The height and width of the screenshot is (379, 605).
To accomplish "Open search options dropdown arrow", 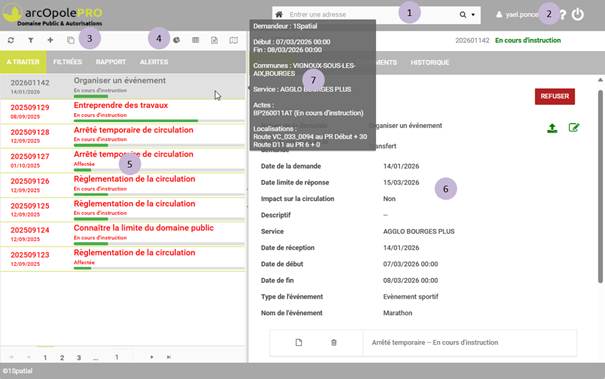I will 473,15.
